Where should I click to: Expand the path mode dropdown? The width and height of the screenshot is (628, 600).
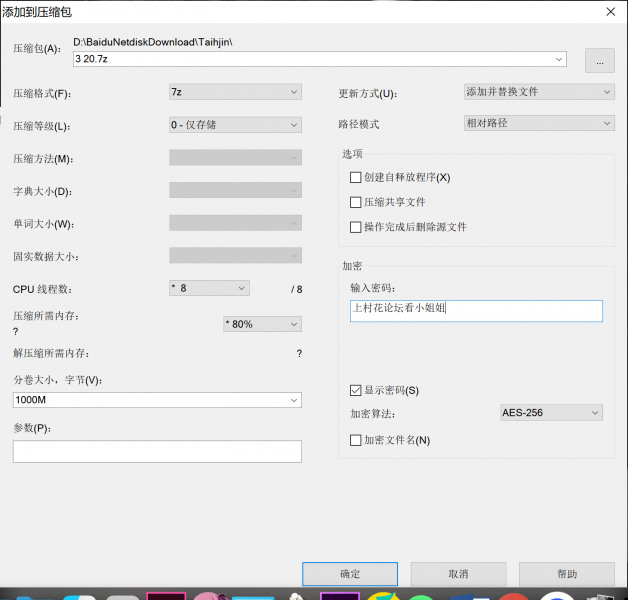539,124
